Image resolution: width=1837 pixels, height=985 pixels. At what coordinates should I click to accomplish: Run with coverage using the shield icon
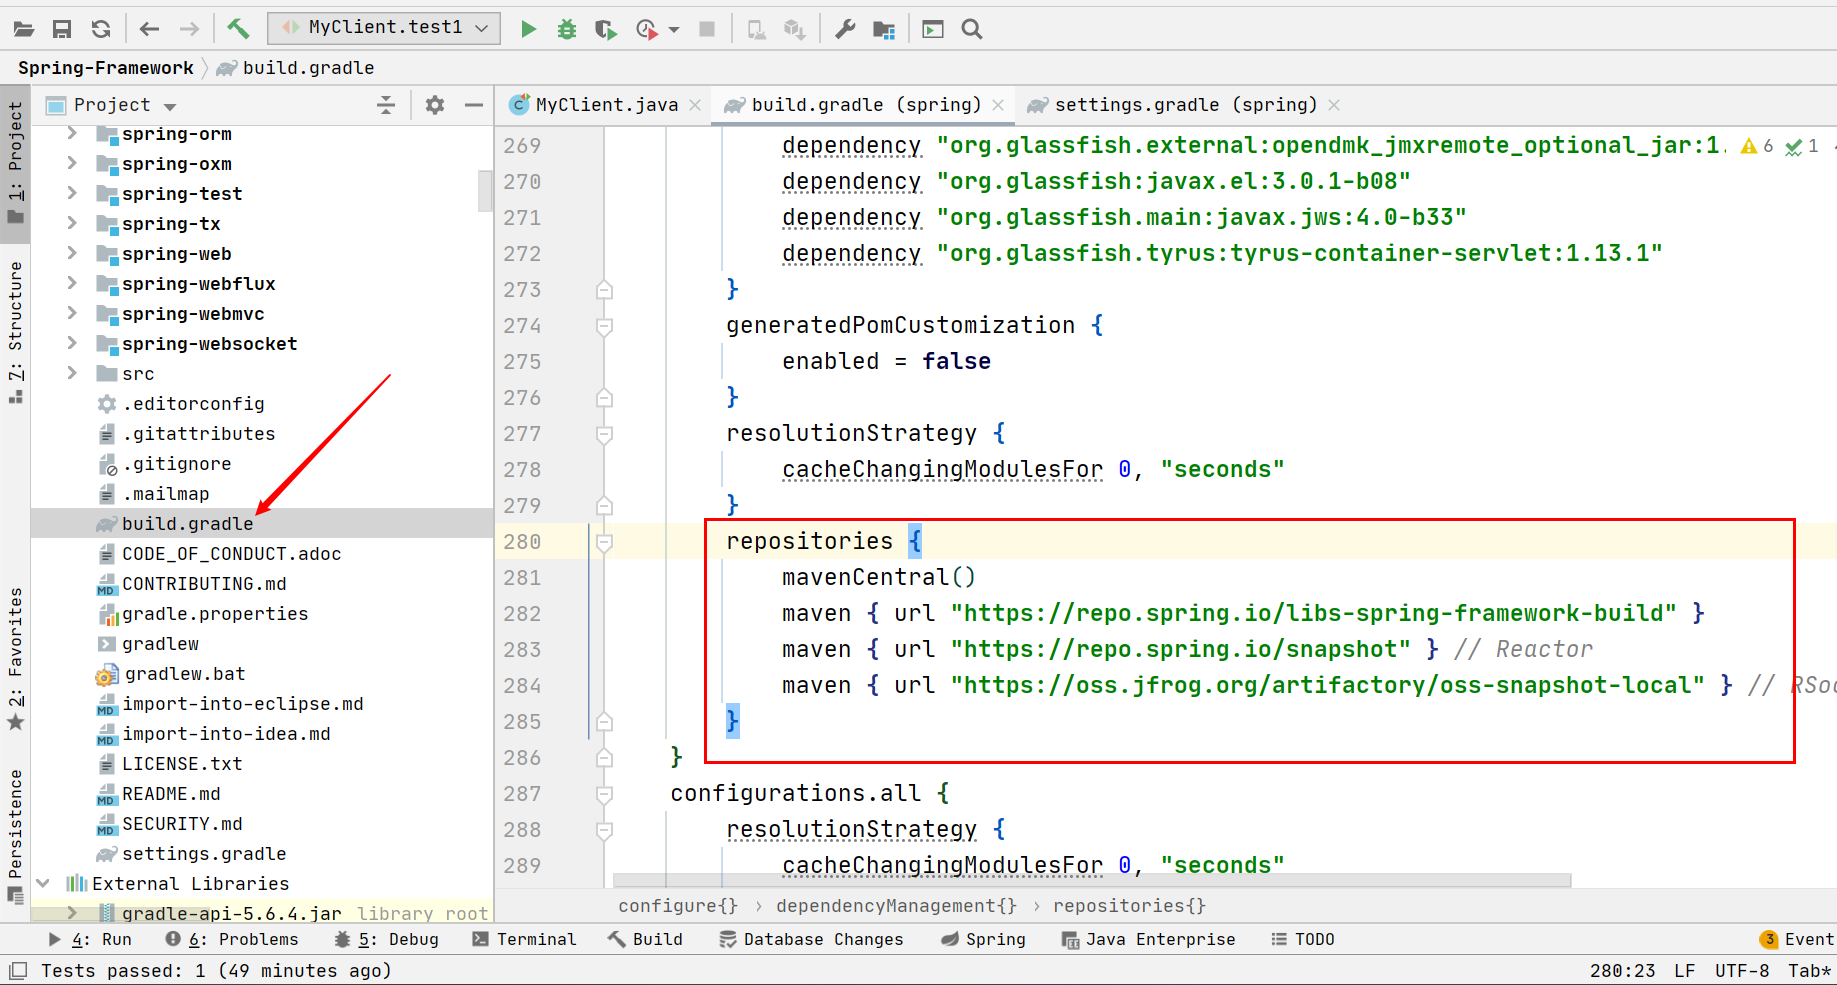605,29
